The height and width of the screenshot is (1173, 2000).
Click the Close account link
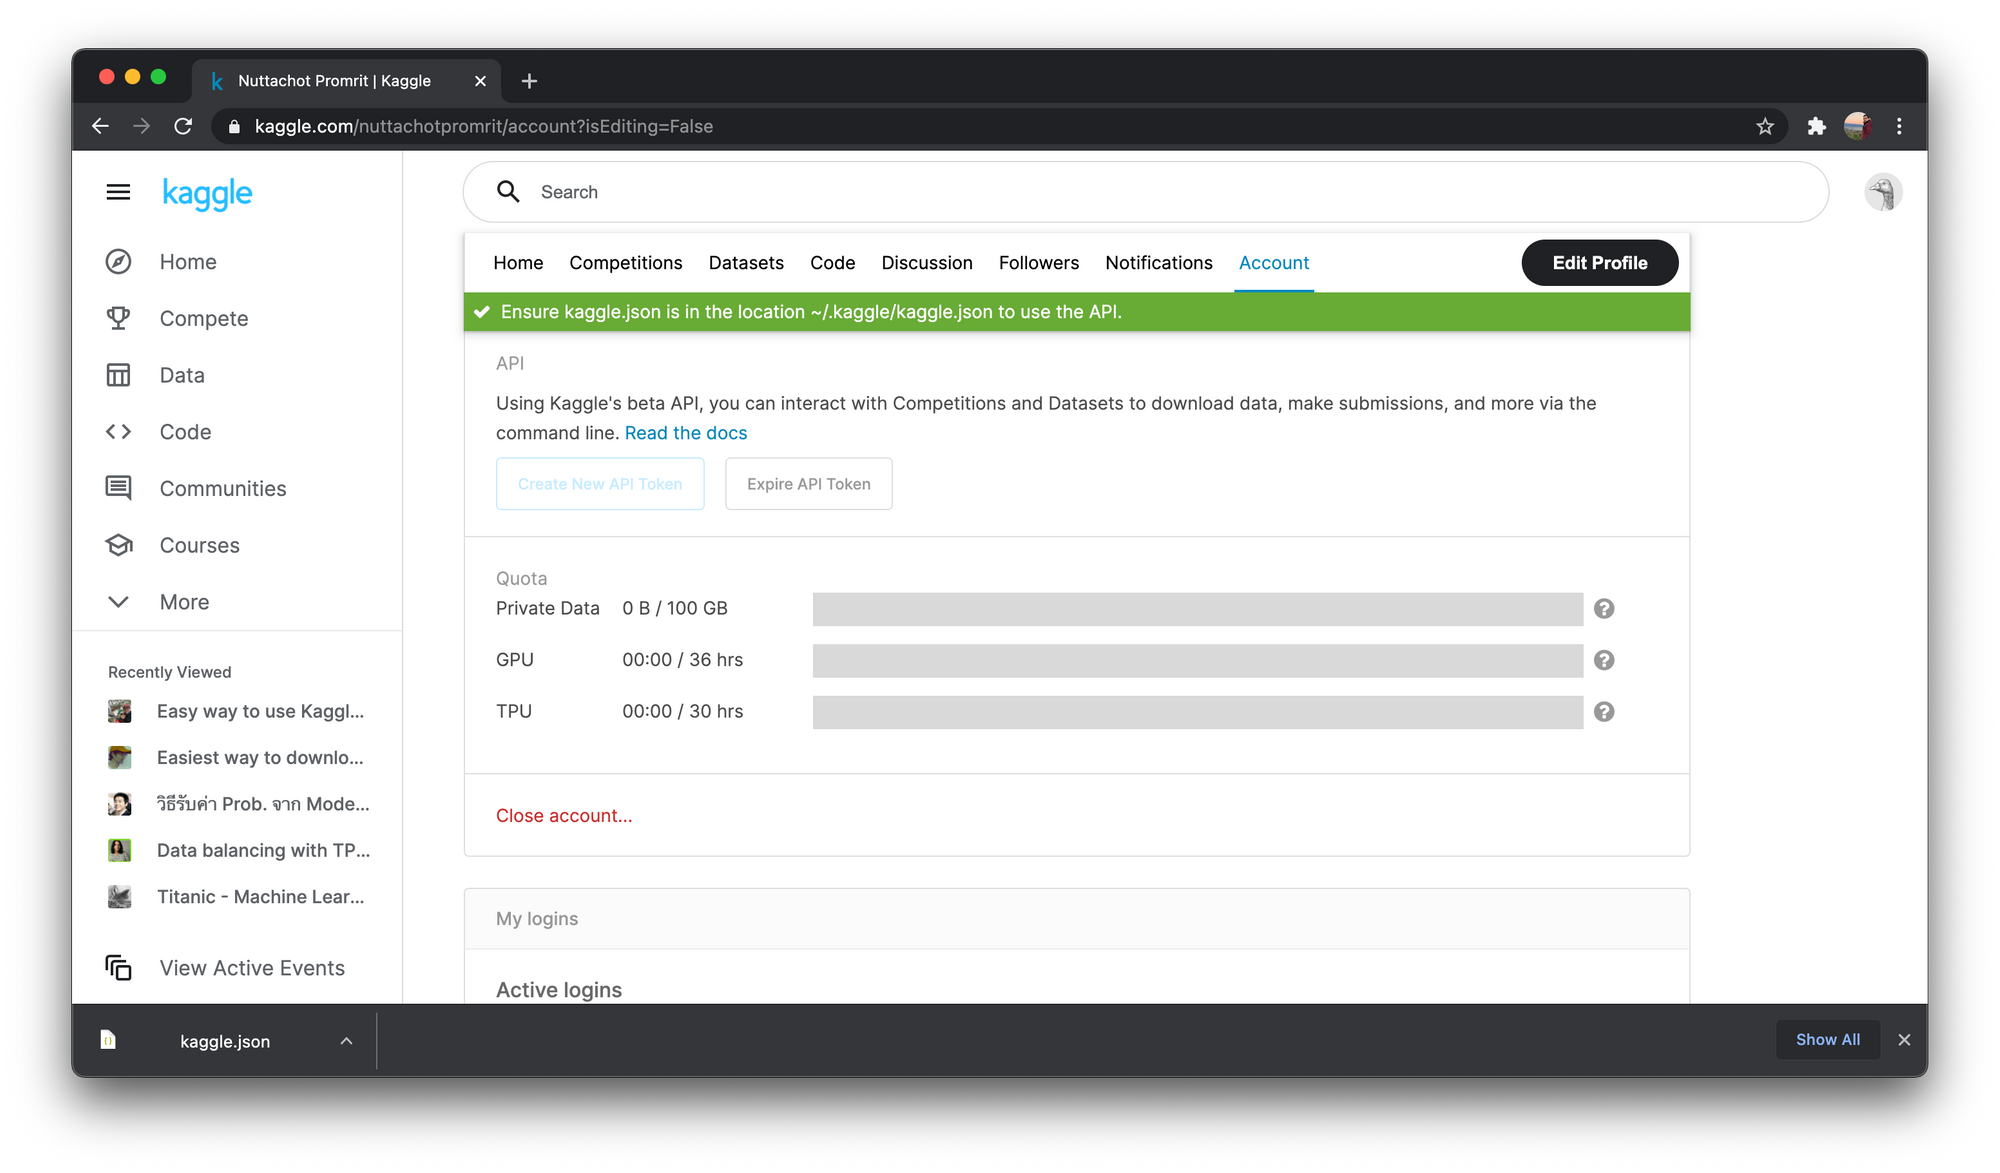(x=564, y=816)
